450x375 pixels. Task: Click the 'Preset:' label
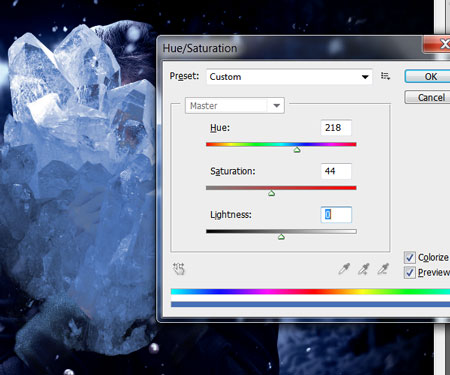pos(184,76)
